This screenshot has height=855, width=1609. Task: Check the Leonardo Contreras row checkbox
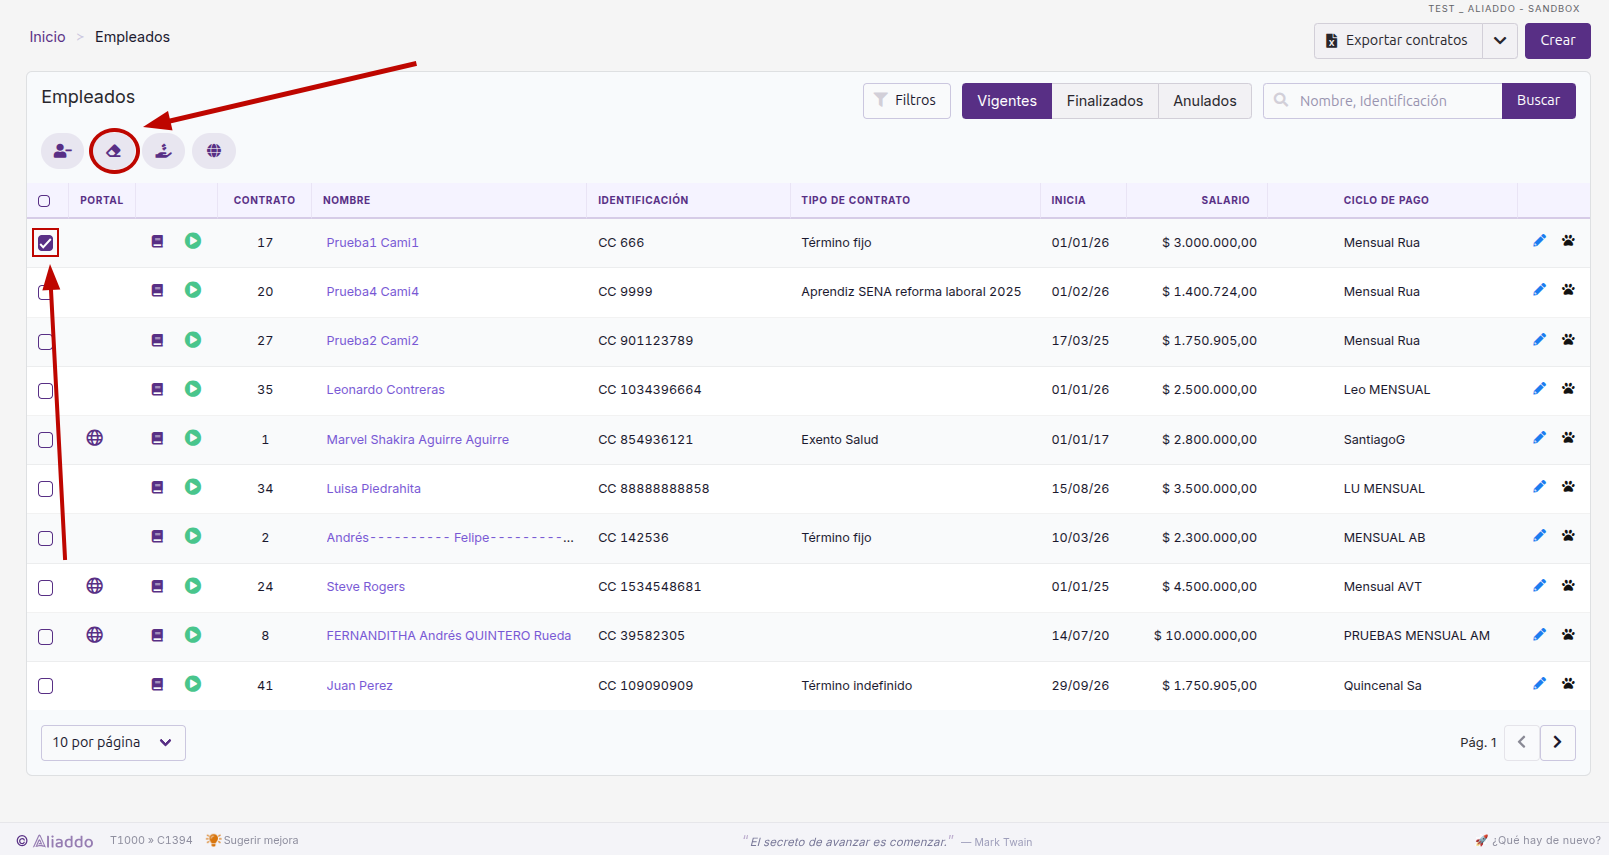[46, 391]
